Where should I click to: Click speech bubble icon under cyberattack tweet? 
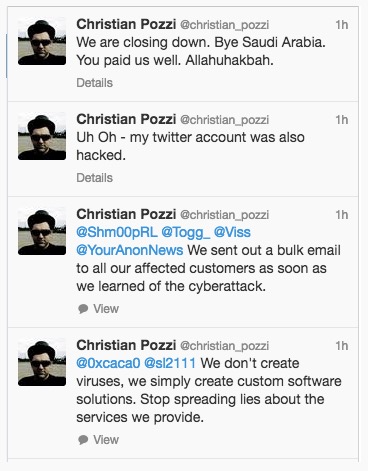(x=83, y=309)
